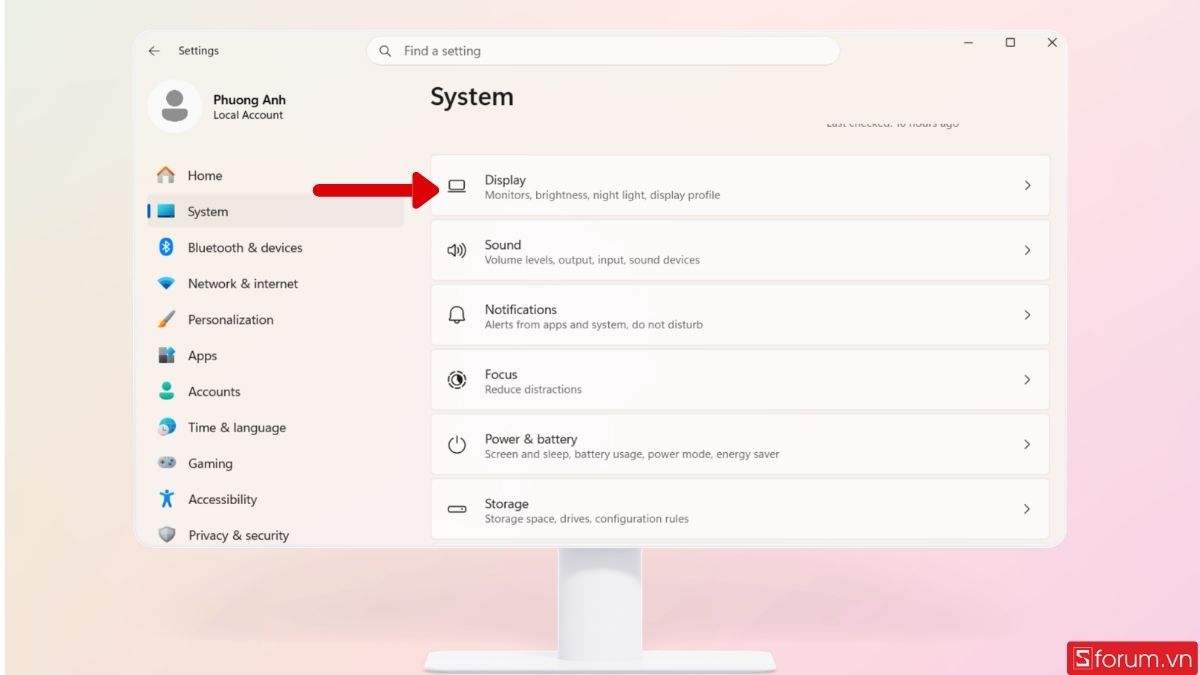Open Time & language label
This screenshot has height=675, width=1200.
tap(237, 427)
